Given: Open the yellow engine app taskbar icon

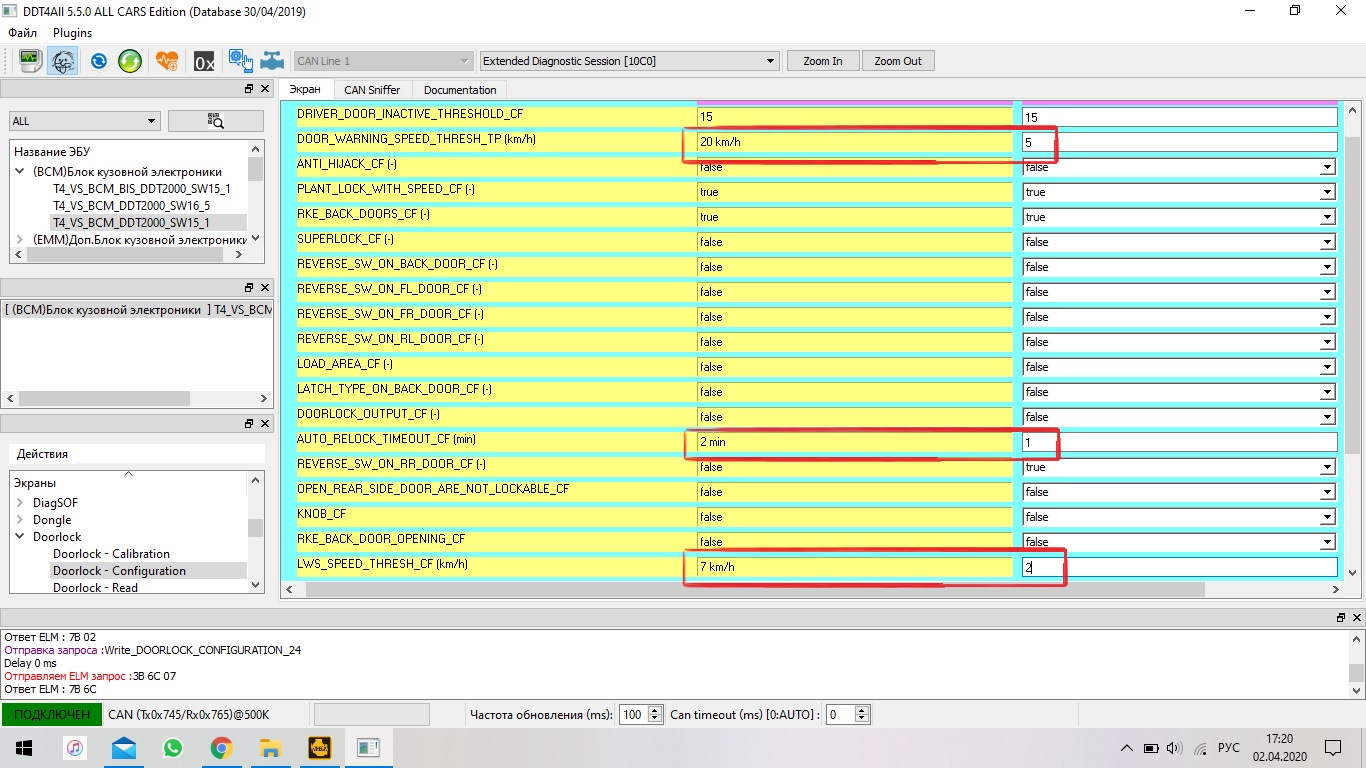Looking at the screenshot, I should 319,747.
